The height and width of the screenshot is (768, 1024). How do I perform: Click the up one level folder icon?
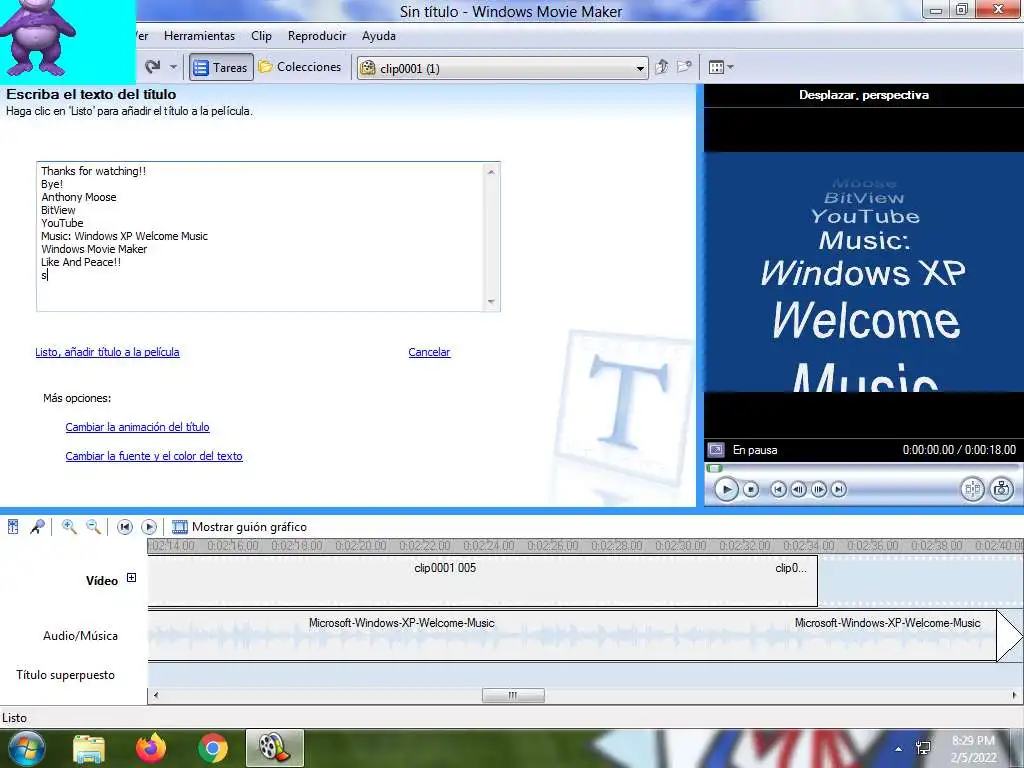[661, 67]
